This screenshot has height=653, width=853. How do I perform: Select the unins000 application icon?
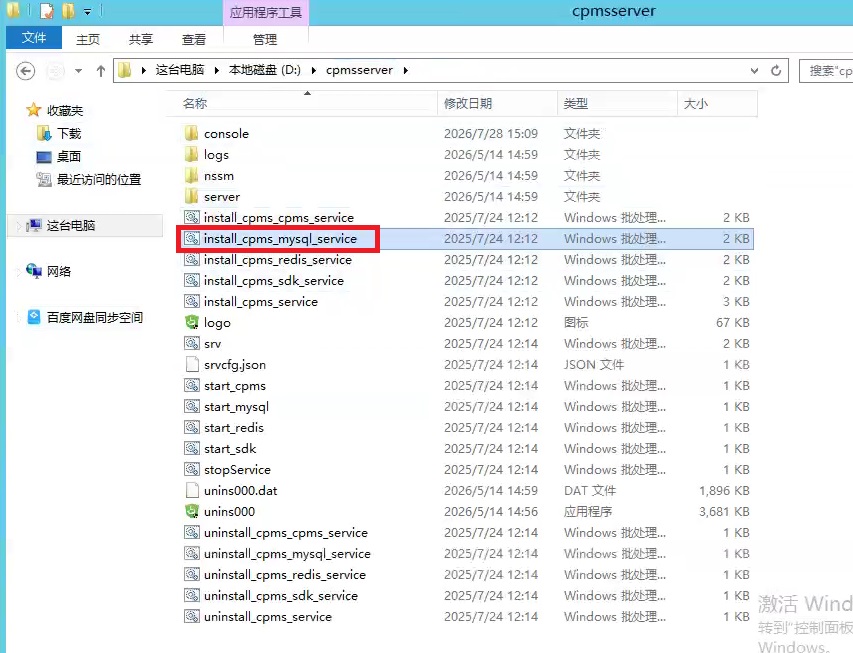pos(191,512)
